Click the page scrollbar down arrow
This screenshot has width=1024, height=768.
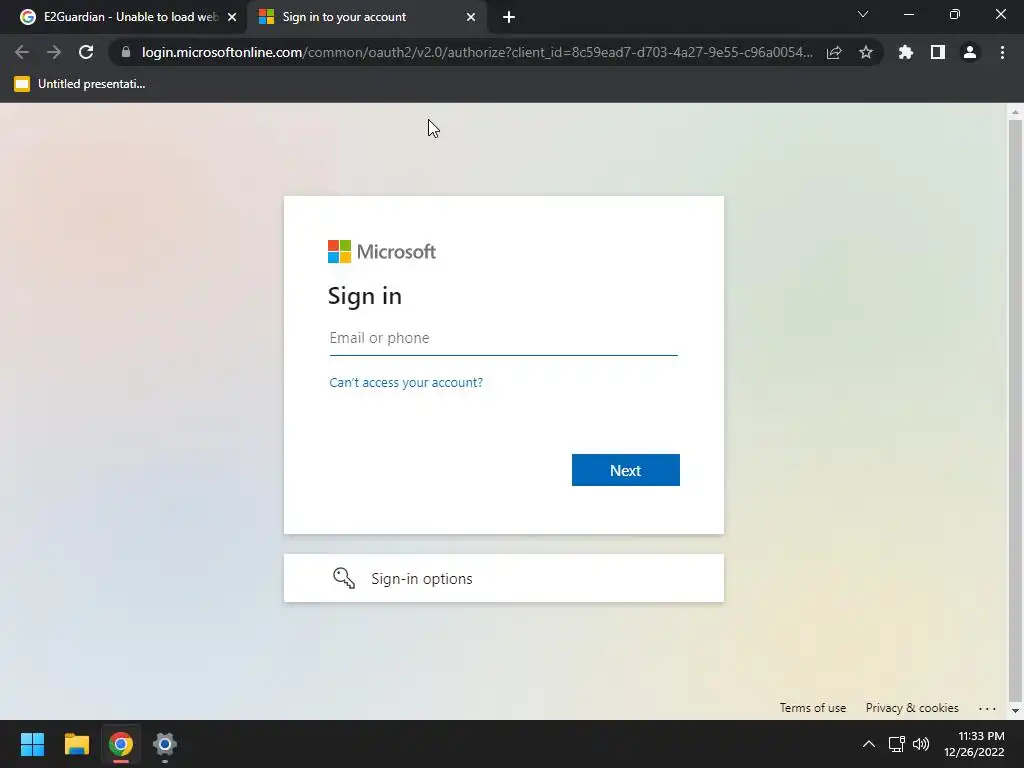point(1015,711)
